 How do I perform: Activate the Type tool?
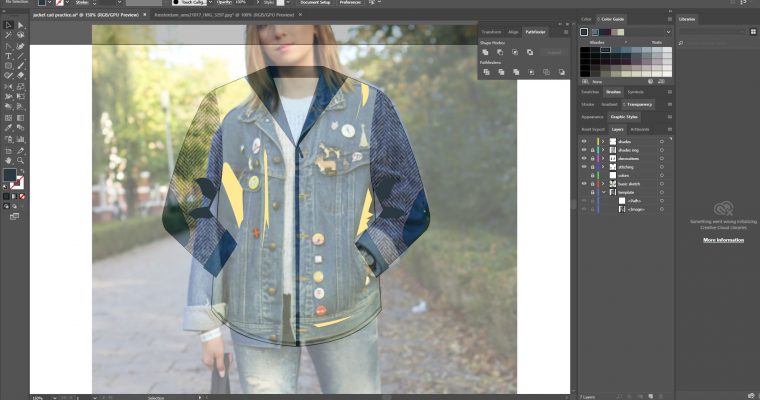[x=8, y=56]
